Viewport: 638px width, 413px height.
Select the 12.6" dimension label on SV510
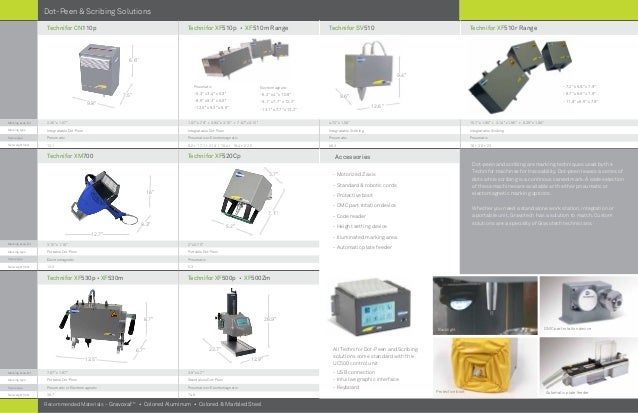[377, 107]
